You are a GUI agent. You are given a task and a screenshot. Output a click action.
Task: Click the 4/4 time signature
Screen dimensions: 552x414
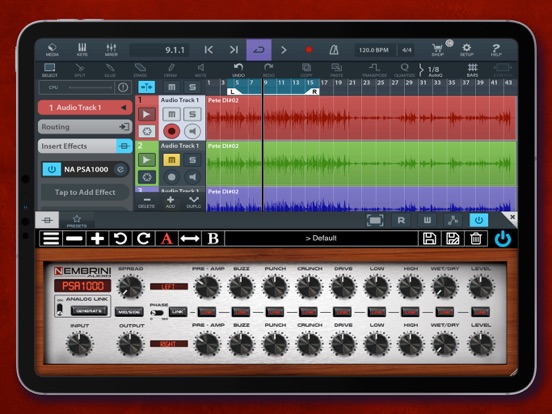coord(407,50)
